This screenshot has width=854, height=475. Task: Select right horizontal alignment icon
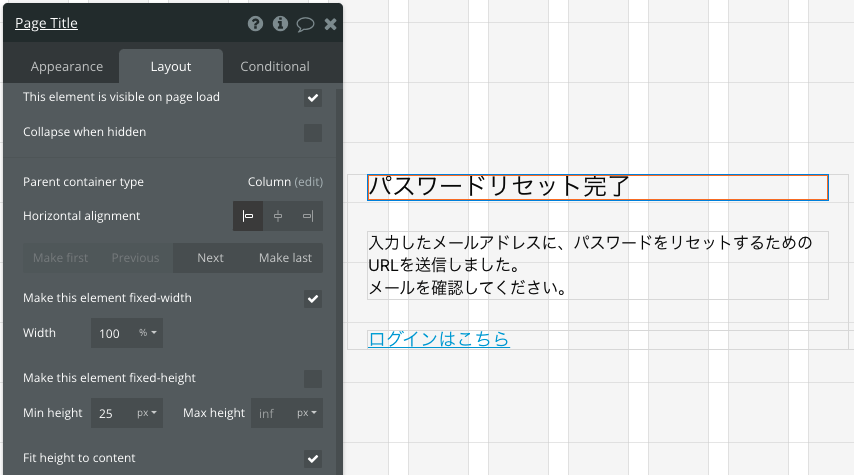pyautogui.click(x=308, y=216)
